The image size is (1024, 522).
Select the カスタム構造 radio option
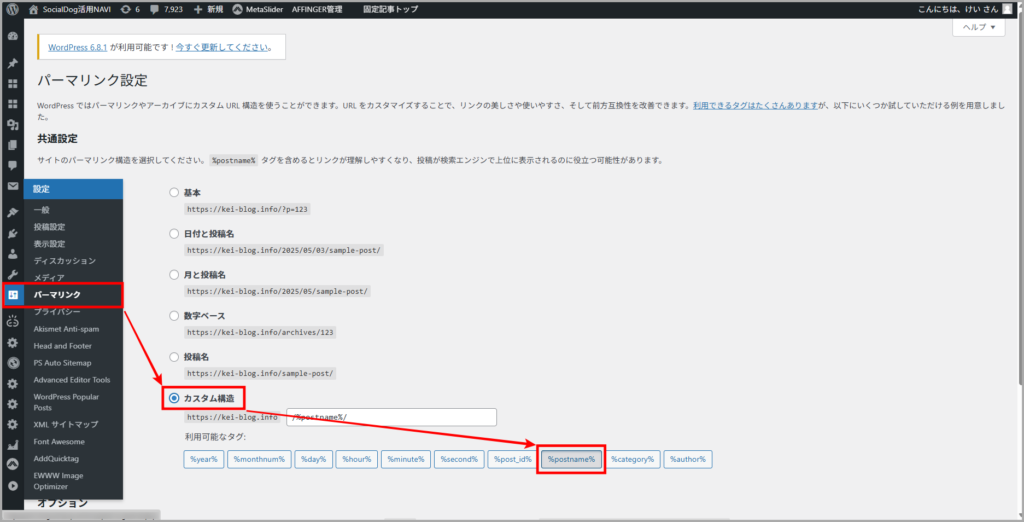click(174, 398)
